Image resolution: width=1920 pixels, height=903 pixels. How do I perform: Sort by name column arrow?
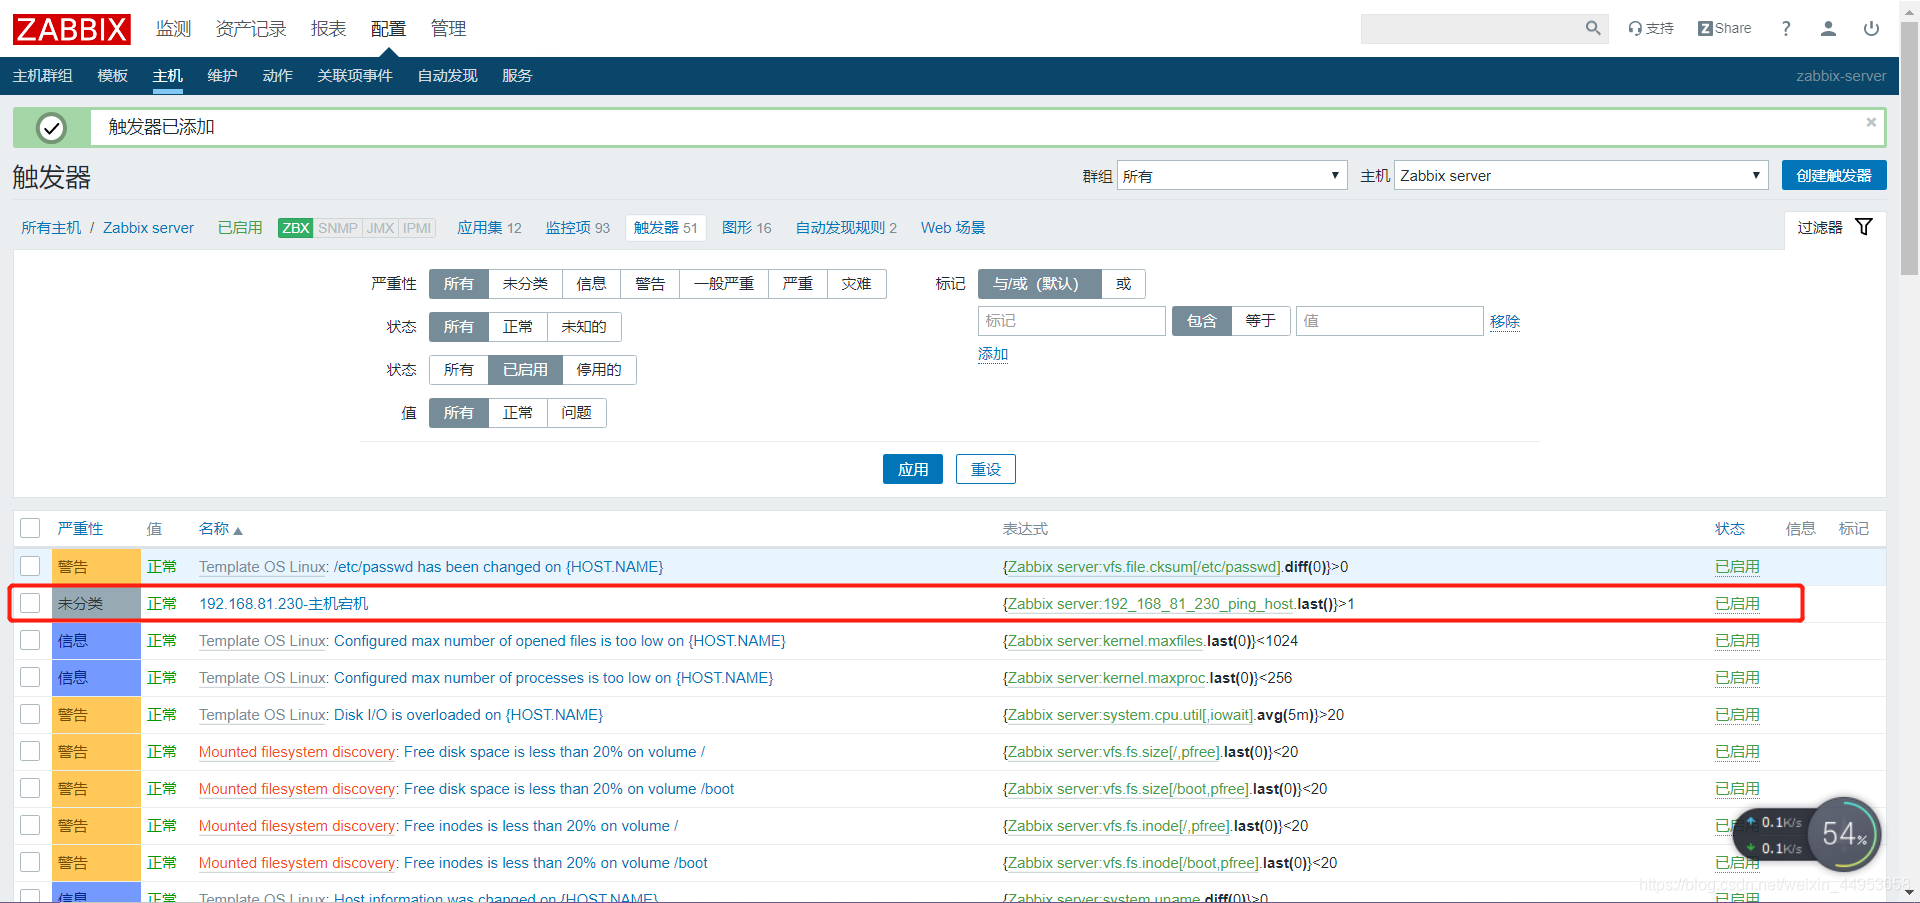pyautogui.click(x=238, y=530)
